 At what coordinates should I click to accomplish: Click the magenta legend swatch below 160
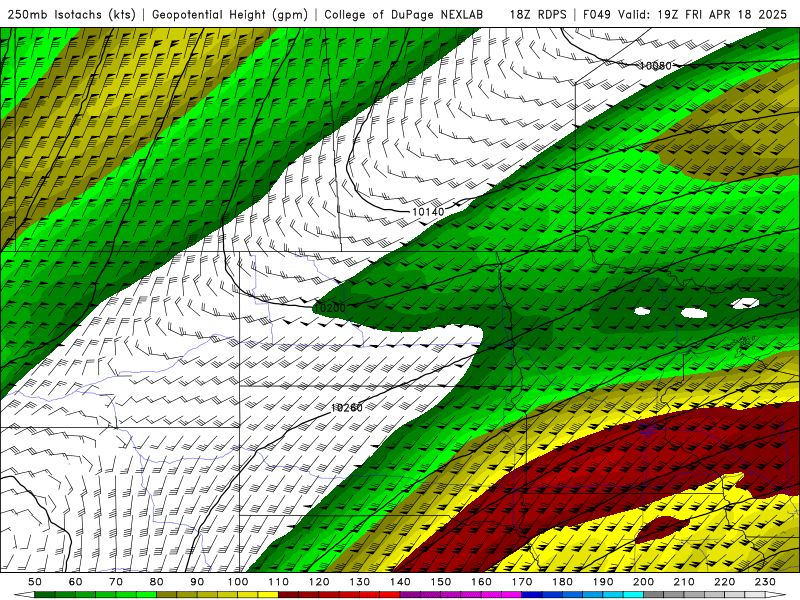(491, 595)
